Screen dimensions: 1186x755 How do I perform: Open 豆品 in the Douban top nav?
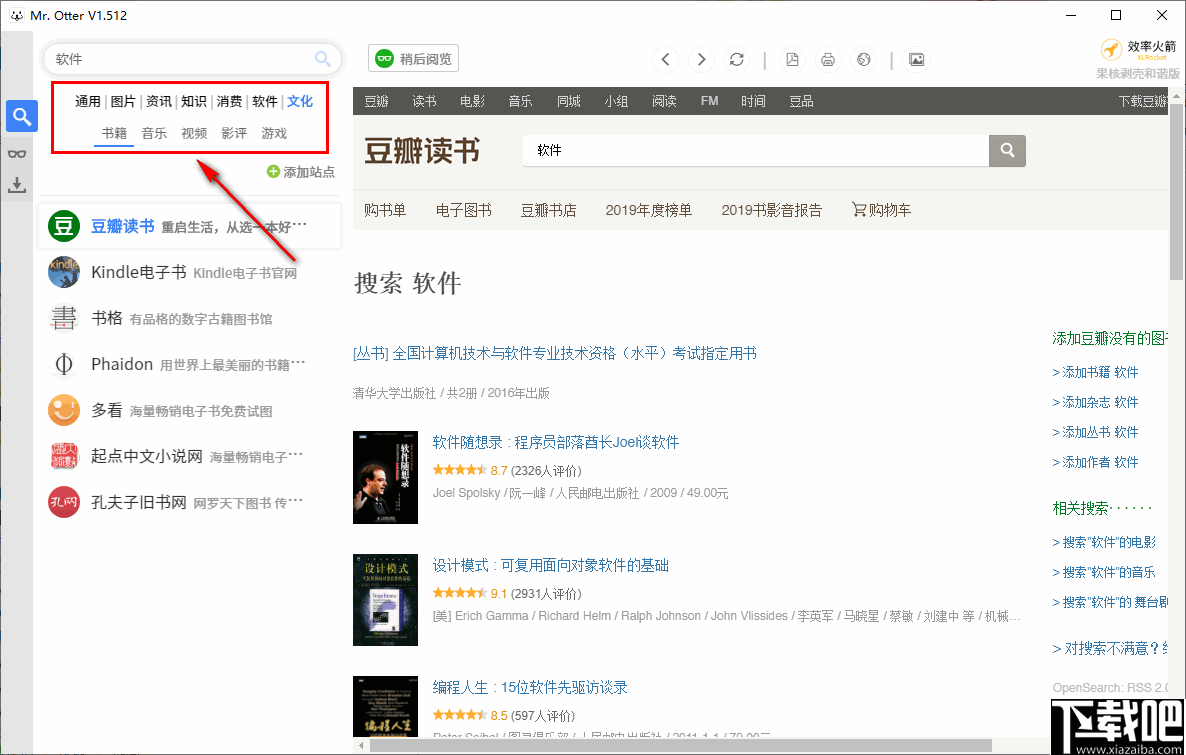pyautogui.click(x=801, y=101)
